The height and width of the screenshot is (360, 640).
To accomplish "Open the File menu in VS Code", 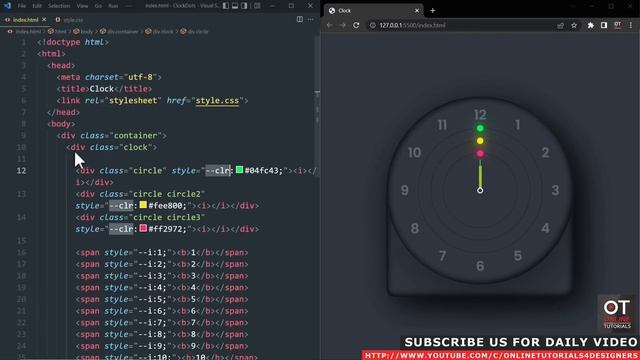I will (22, 6).
